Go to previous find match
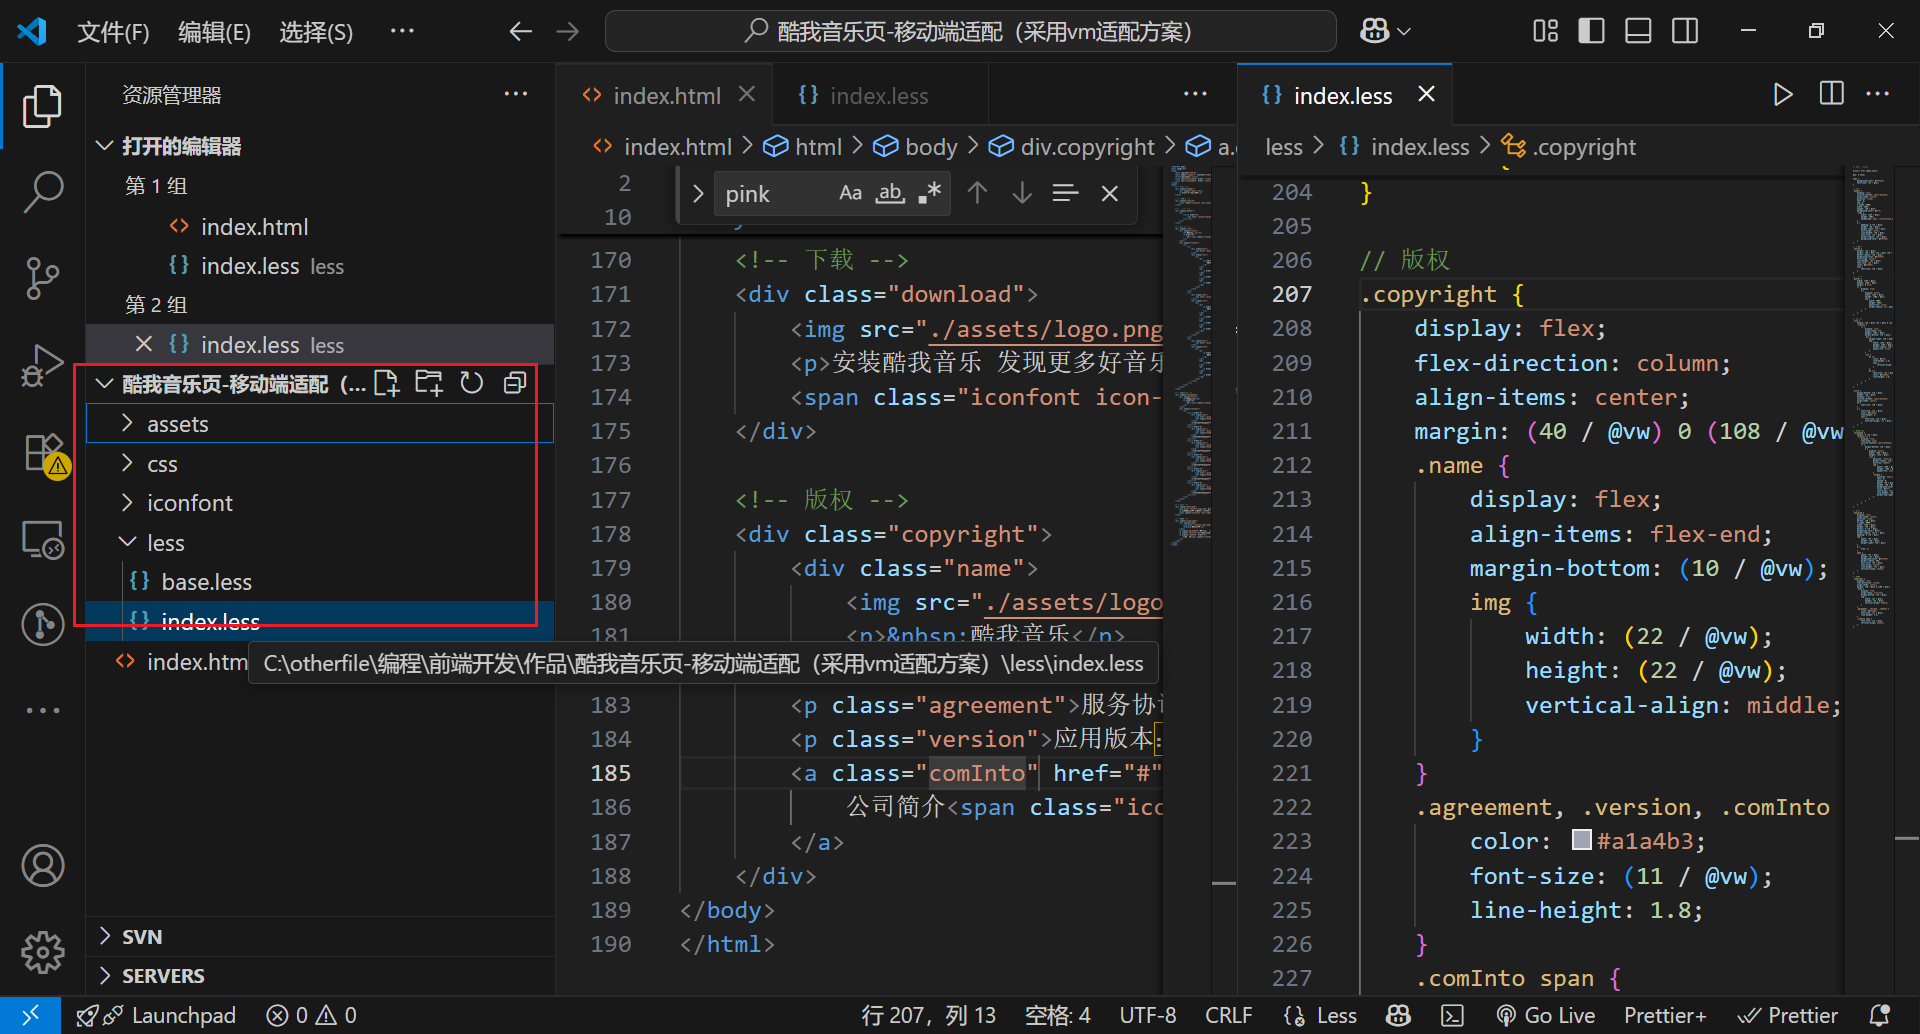Image resolution: width=1920 pixels, height=1034 pixels. point(977,193)
